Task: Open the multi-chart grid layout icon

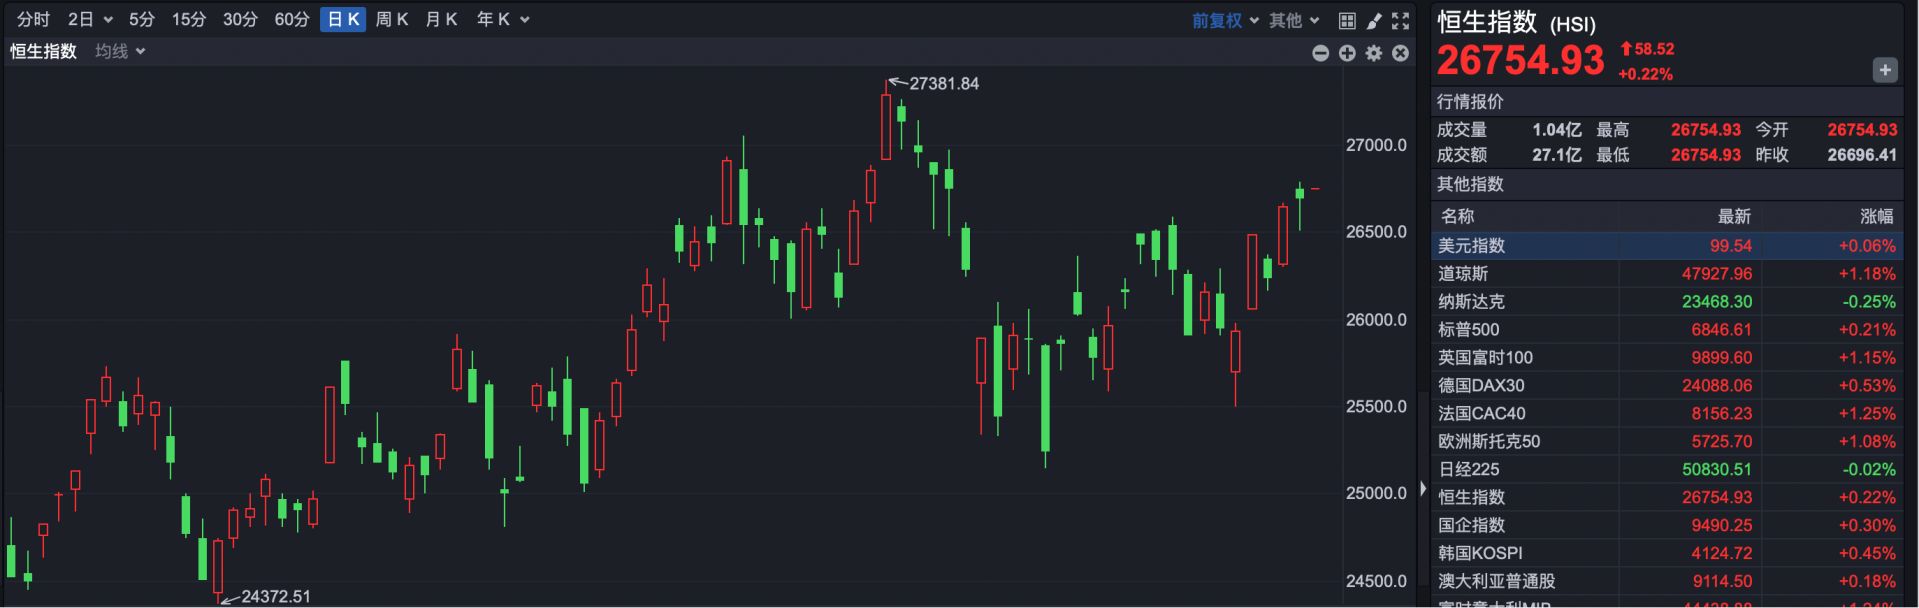Action: tap(1347, 20)
